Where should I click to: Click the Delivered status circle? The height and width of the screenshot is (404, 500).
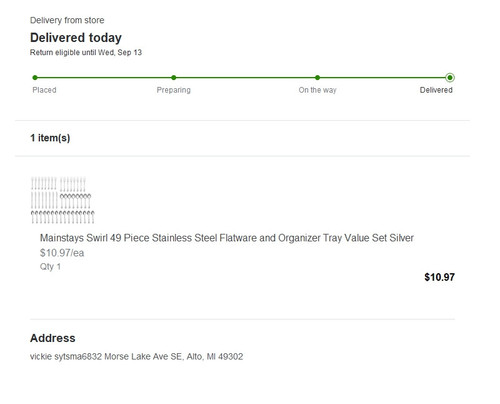[x=450, y=78]
